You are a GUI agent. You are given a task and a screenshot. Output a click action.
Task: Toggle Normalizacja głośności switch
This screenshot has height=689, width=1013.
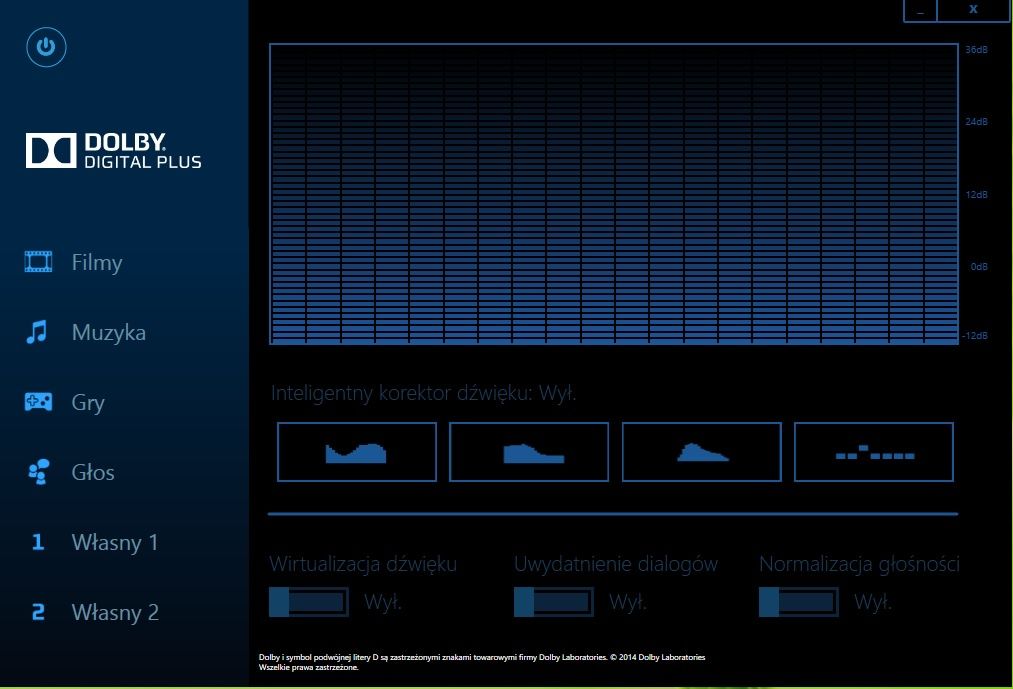[x=799, y=602]
